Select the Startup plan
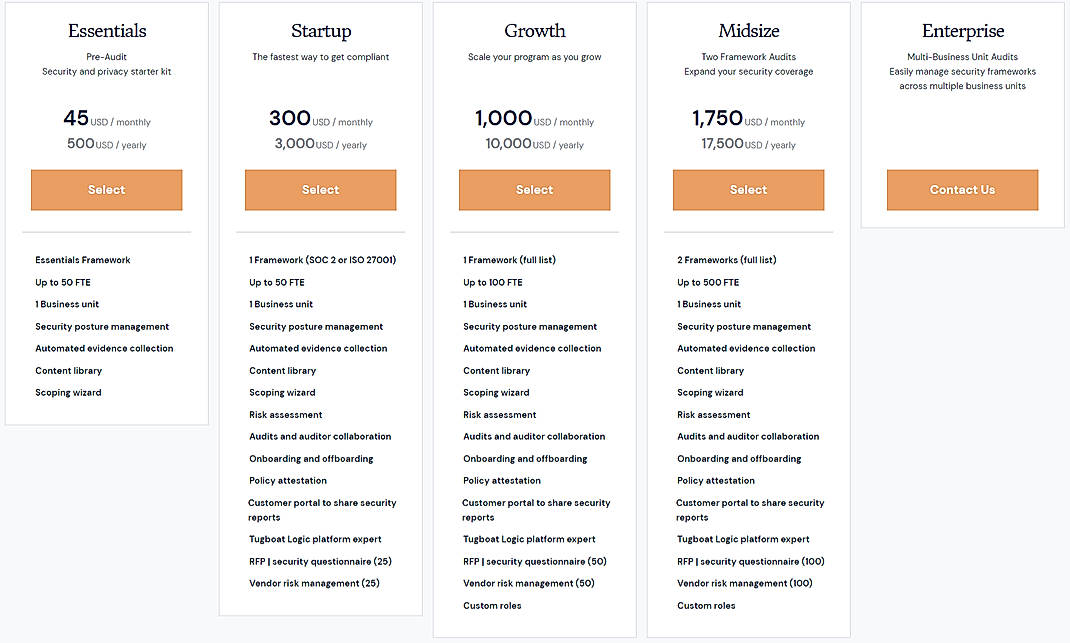Image resolution: width=1070 pixels, height=643 pixels. 320,190
